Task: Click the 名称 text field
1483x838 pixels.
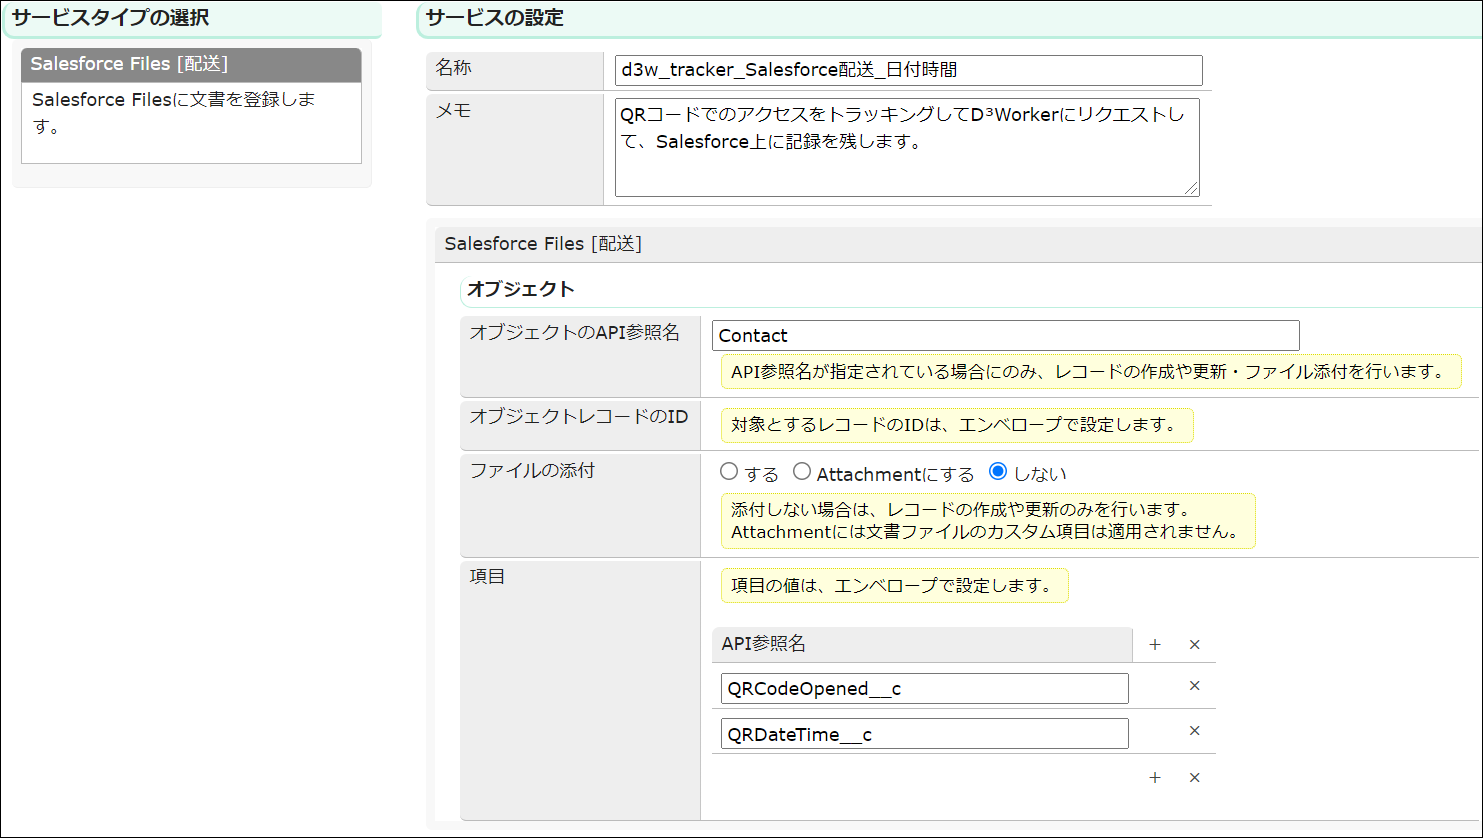Action: click(908, 70)
